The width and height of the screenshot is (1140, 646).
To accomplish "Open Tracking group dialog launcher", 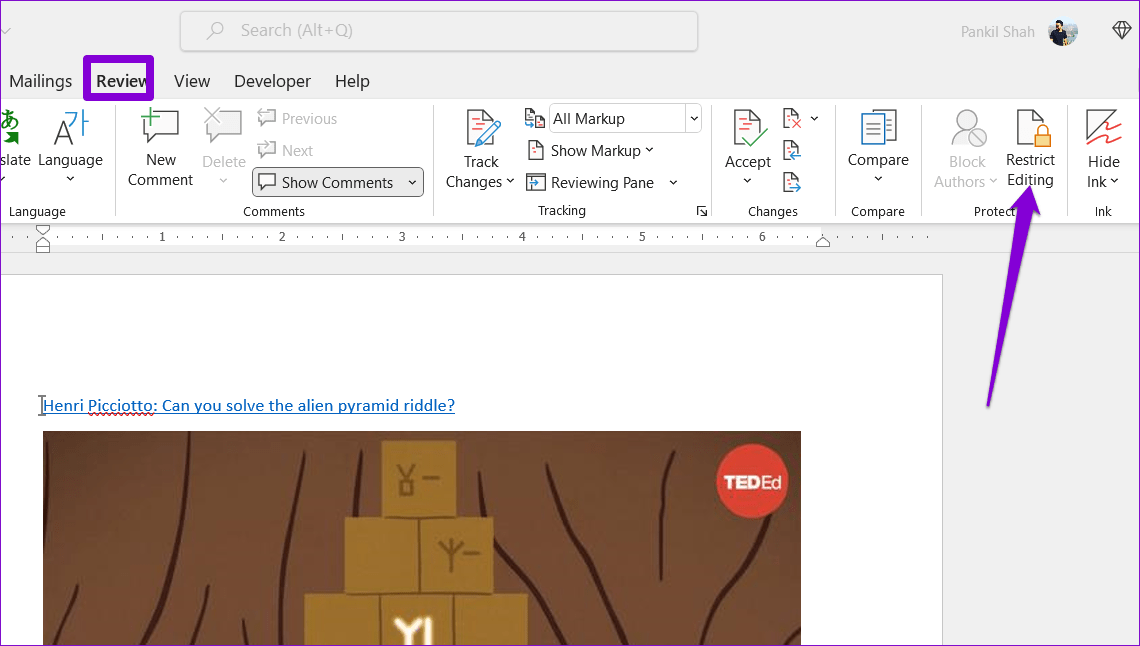I will pyautogui.click(x=702, y=211).
